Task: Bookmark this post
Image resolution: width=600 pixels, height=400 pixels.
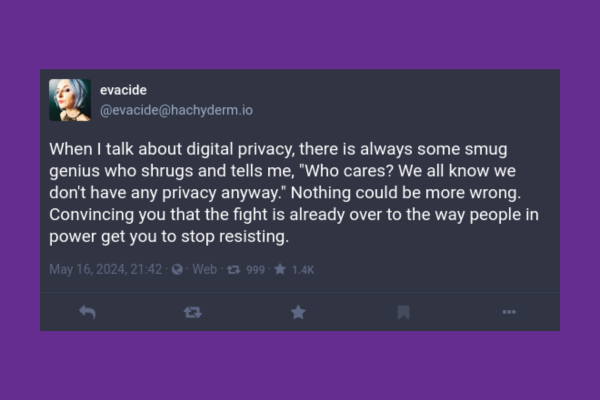Action: pyautogui.click(x=403, y=312)
